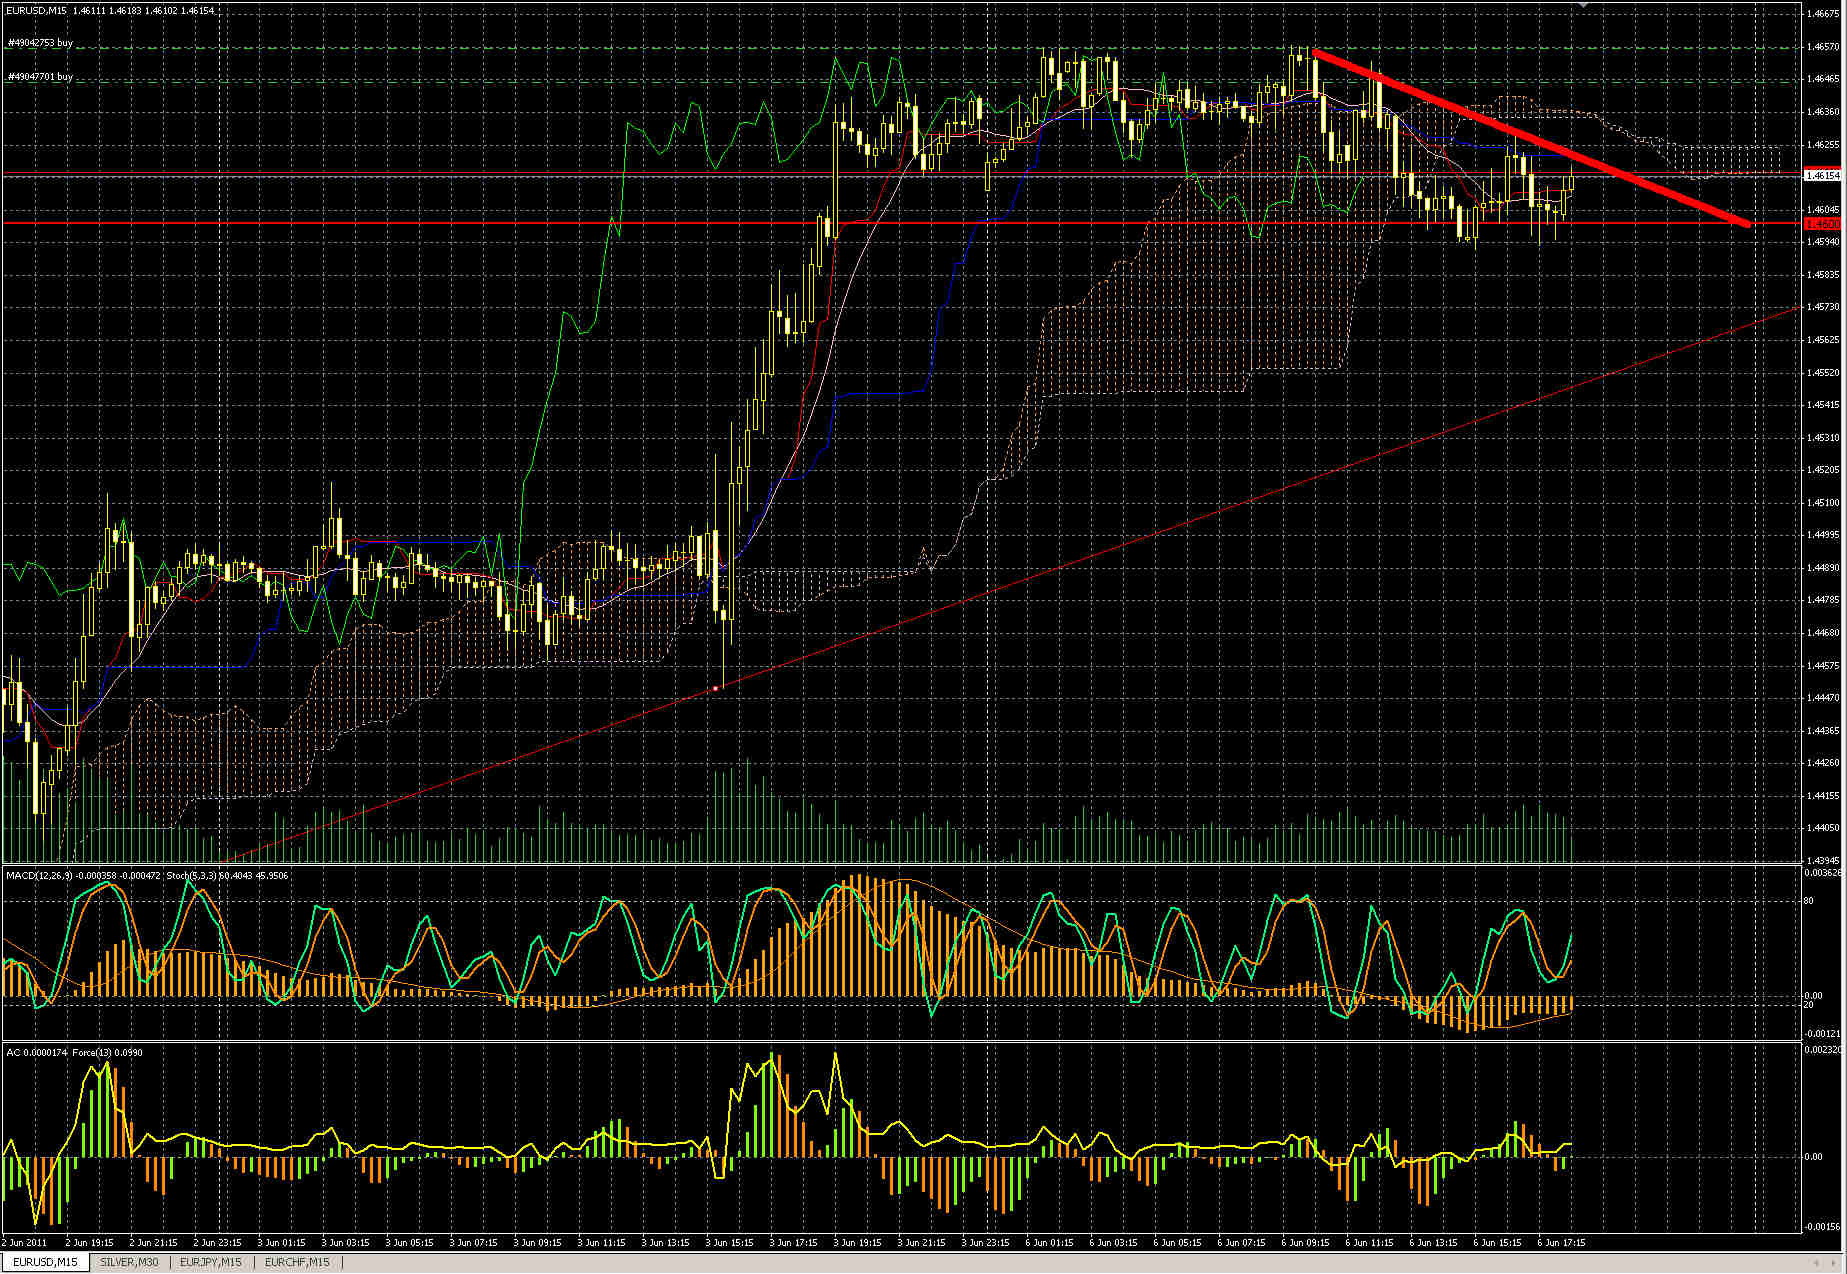Grab the chart shift triangle marker at top

point(1581,5)
